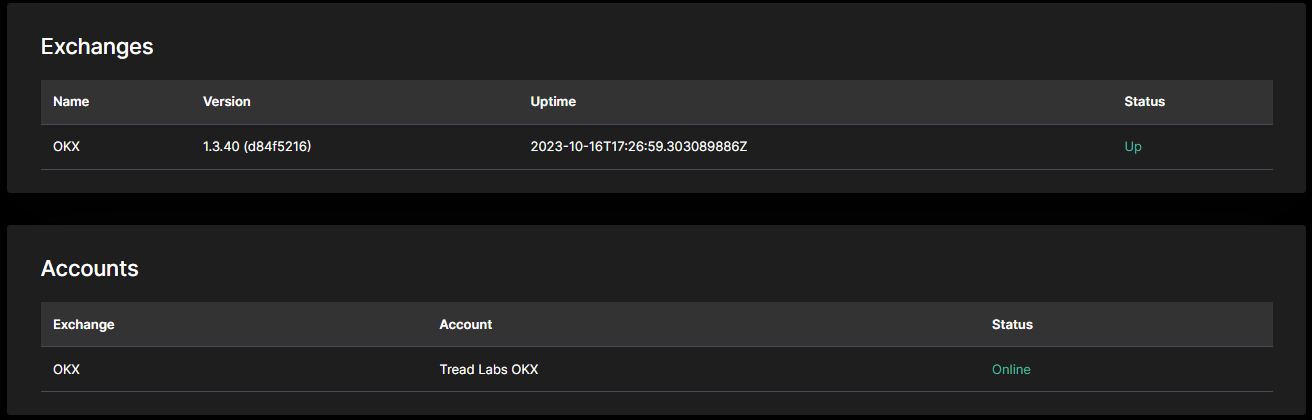Click the green Up status
The width and height of the screenshot is (1312, 420).
[1132, 147]
